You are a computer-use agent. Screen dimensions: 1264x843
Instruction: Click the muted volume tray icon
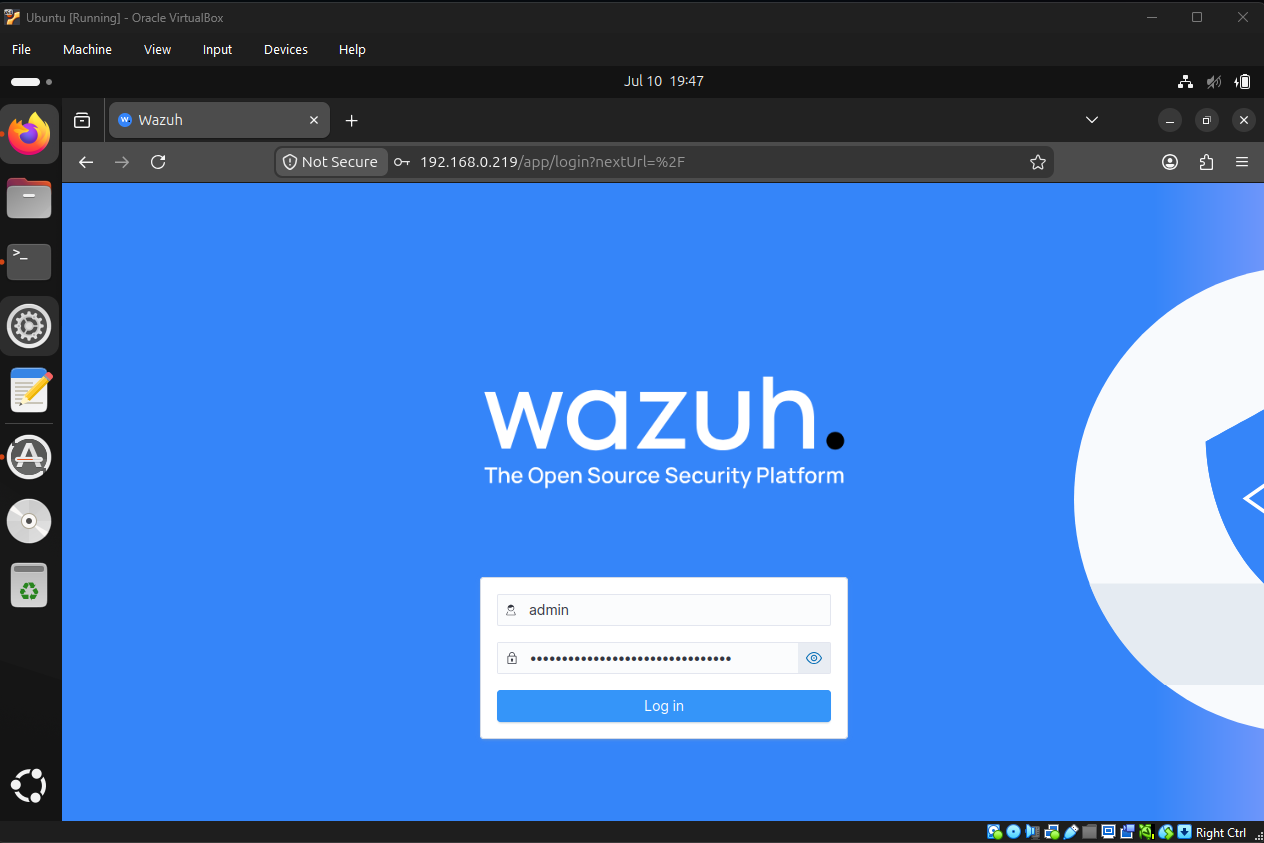click(x=1214, y=81)
